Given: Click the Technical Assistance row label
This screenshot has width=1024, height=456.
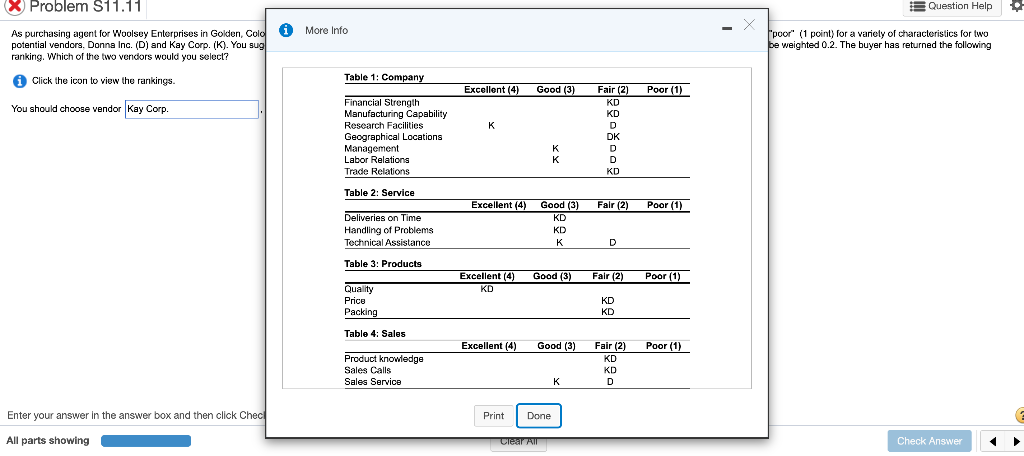Looking at the screenshot, I should point(387,242).
